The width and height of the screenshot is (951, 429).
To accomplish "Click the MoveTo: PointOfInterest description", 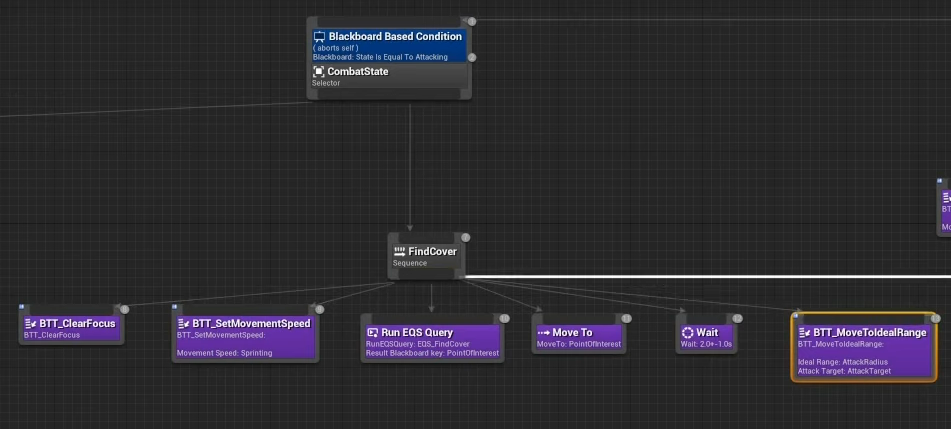I will 579,344.
